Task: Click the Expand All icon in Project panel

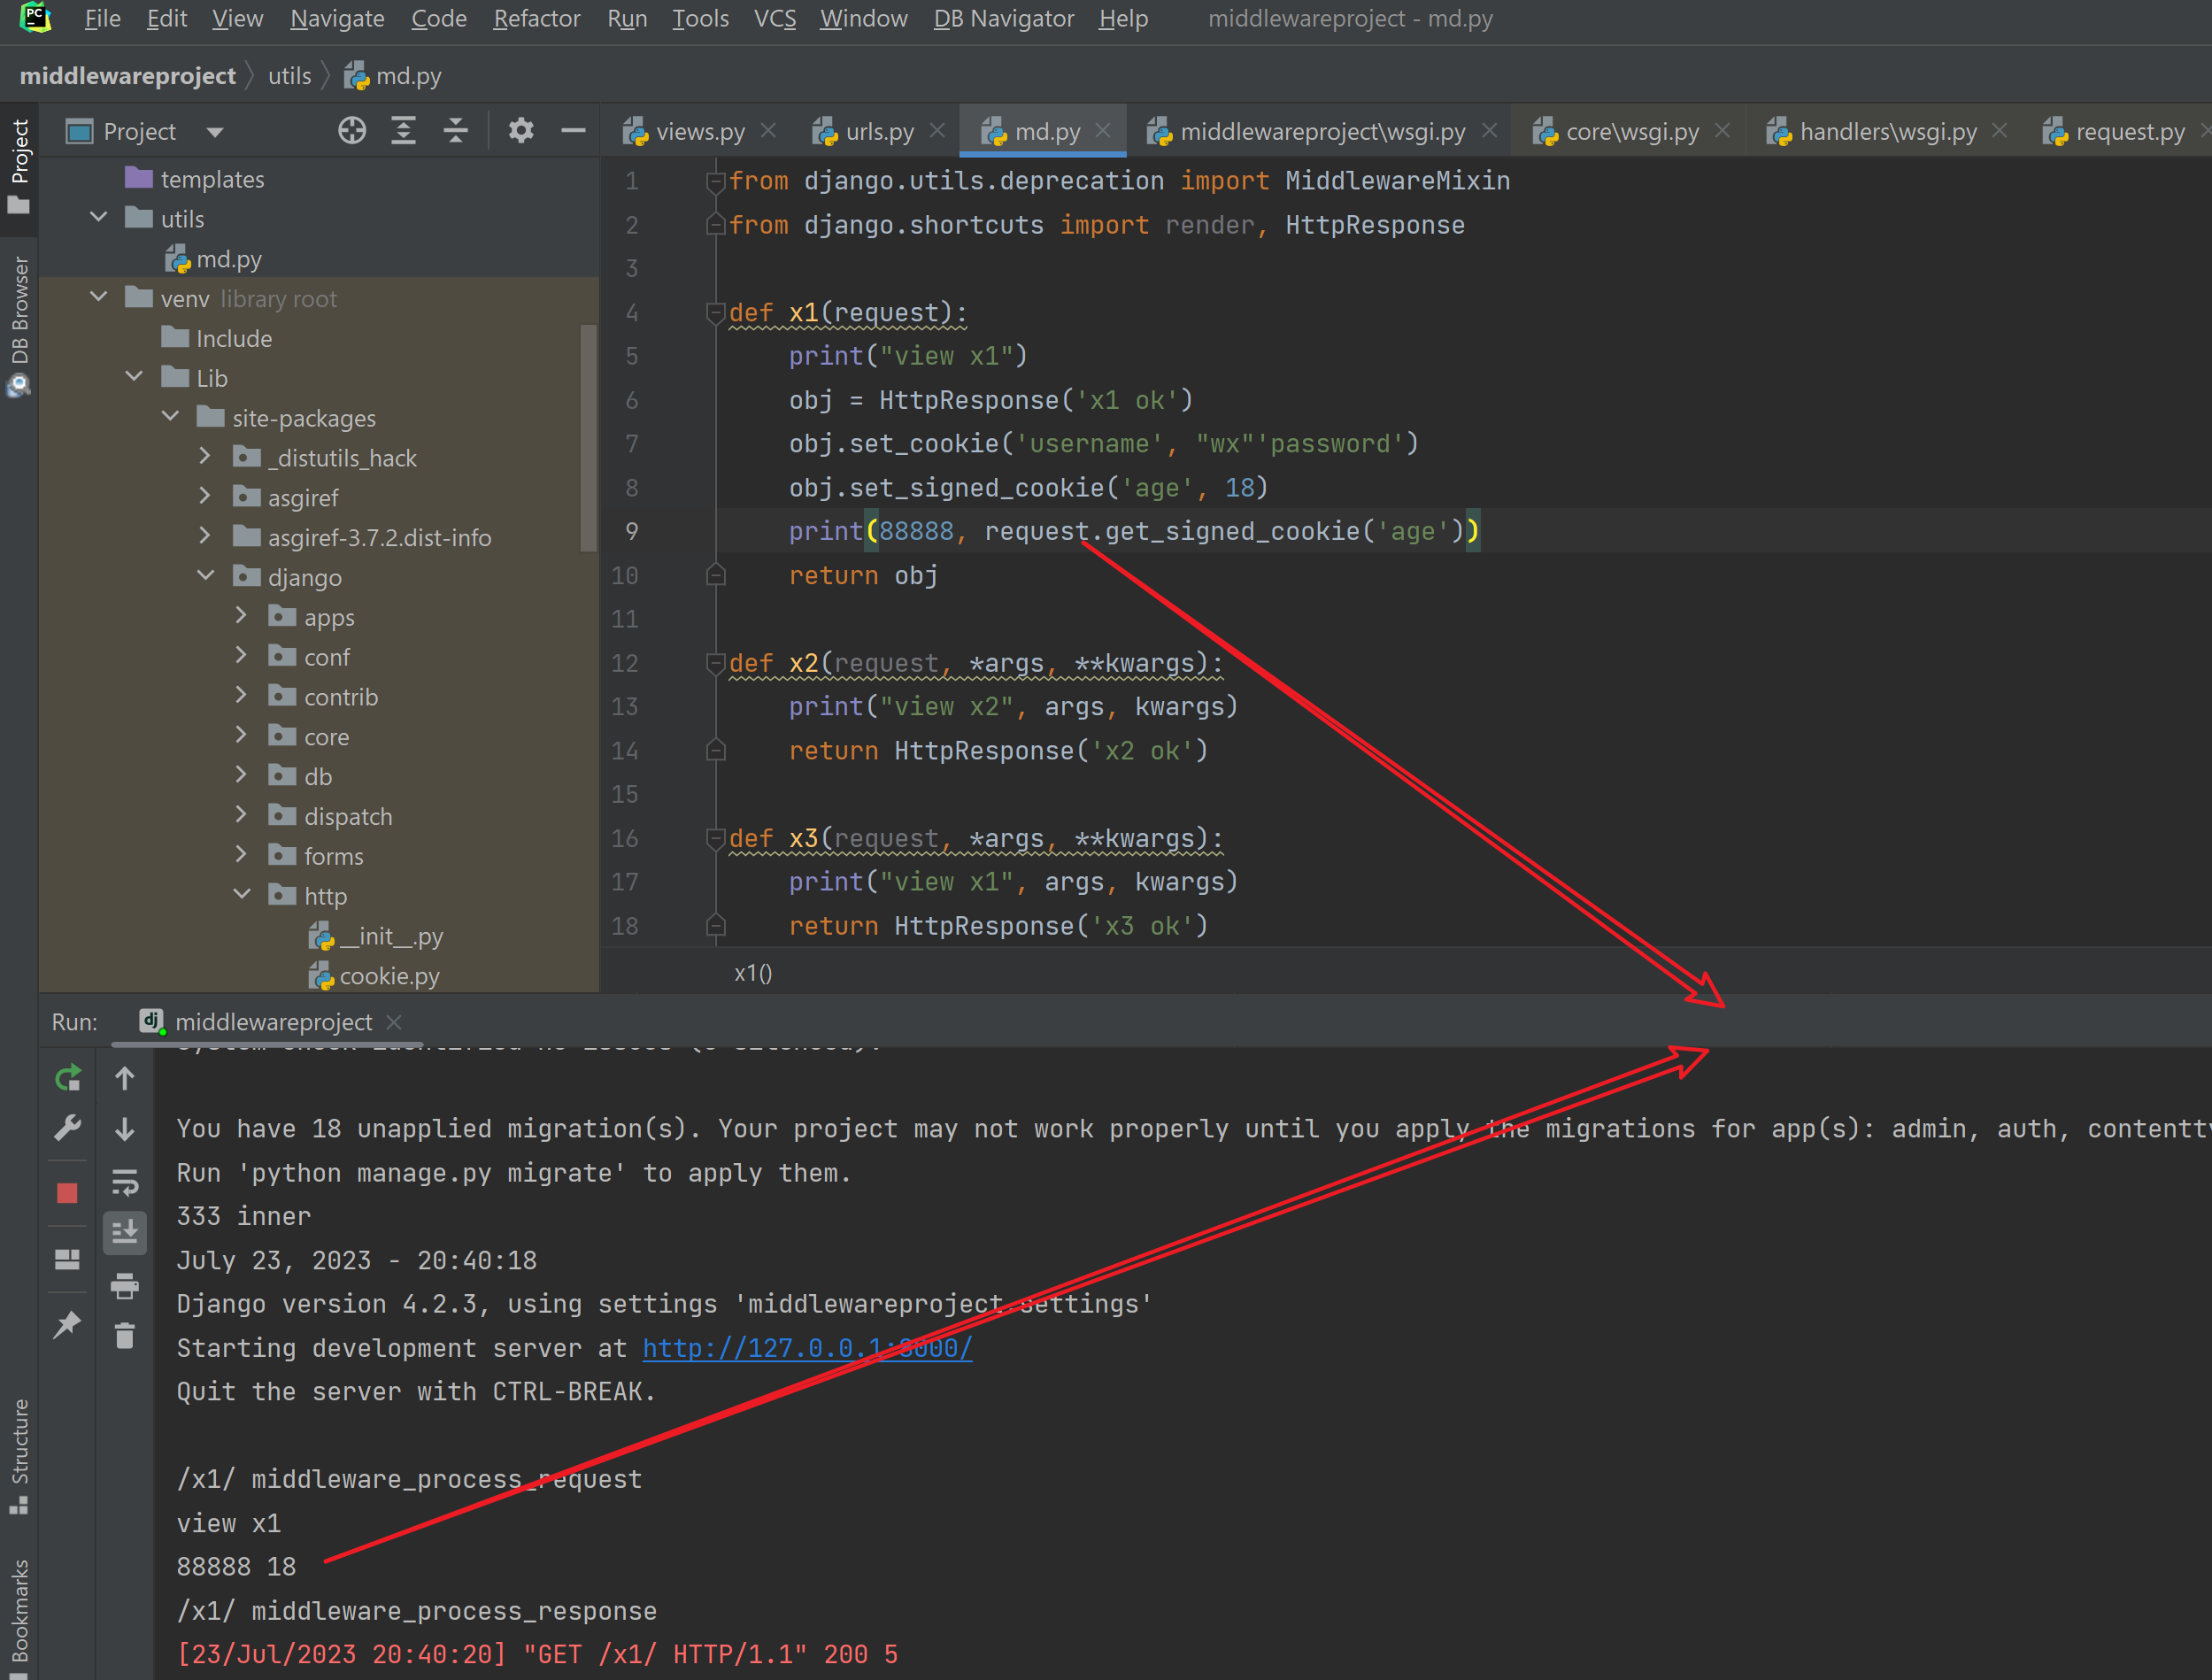Action: 404,131
